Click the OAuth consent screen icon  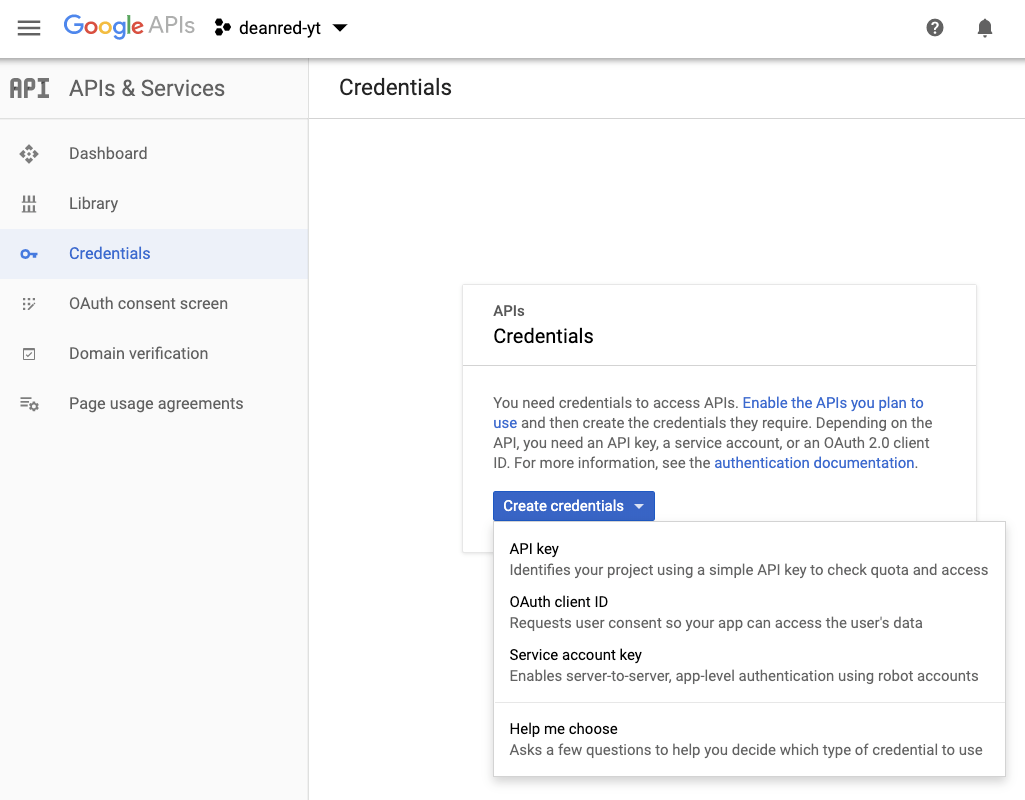point(29,304)
